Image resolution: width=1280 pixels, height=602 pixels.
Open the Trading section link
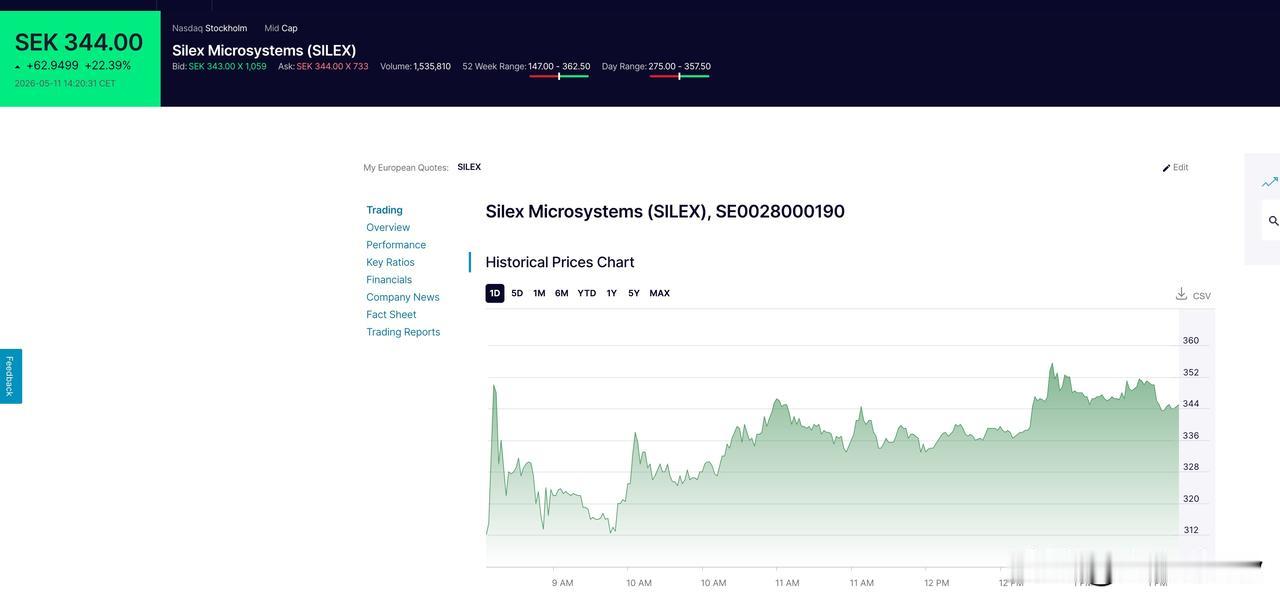[x=384, y=210]
